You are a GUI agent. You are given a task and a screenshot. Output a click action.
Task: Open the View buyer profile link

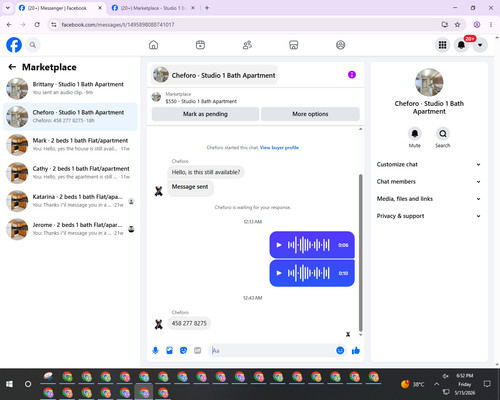279,148
